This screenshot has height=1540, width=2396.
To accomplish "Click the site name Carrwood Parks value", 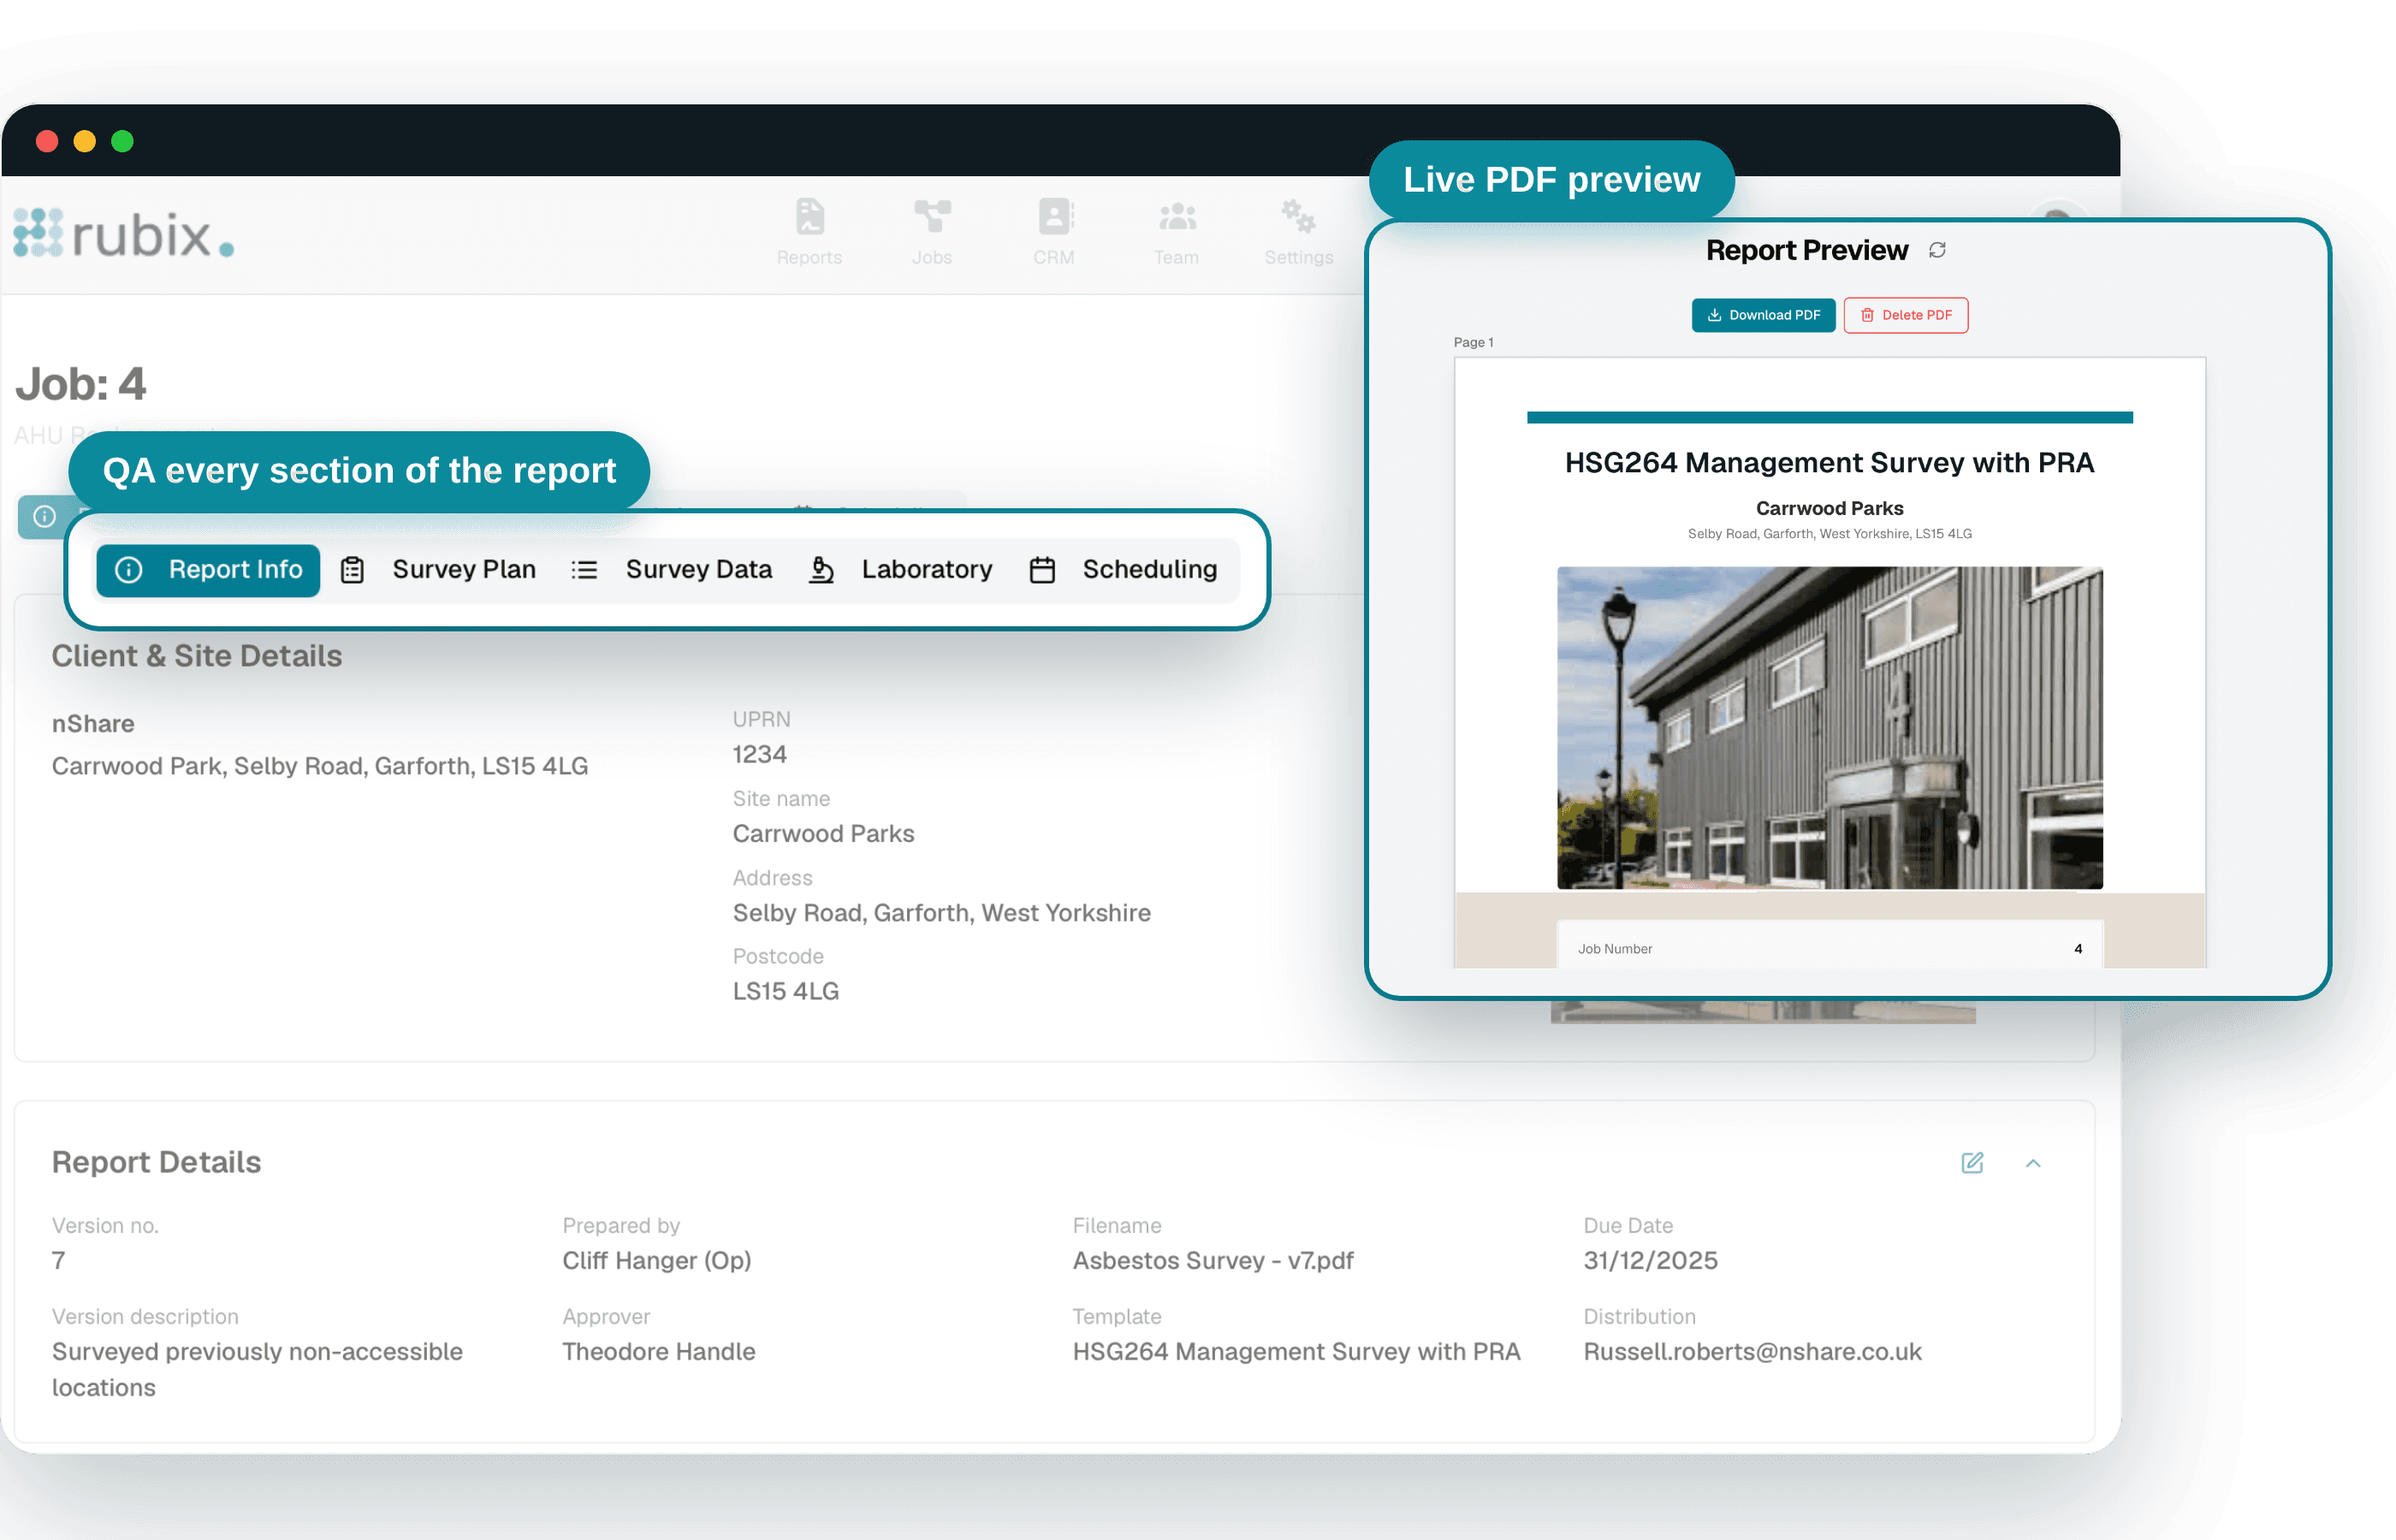I will click(823, 834).
